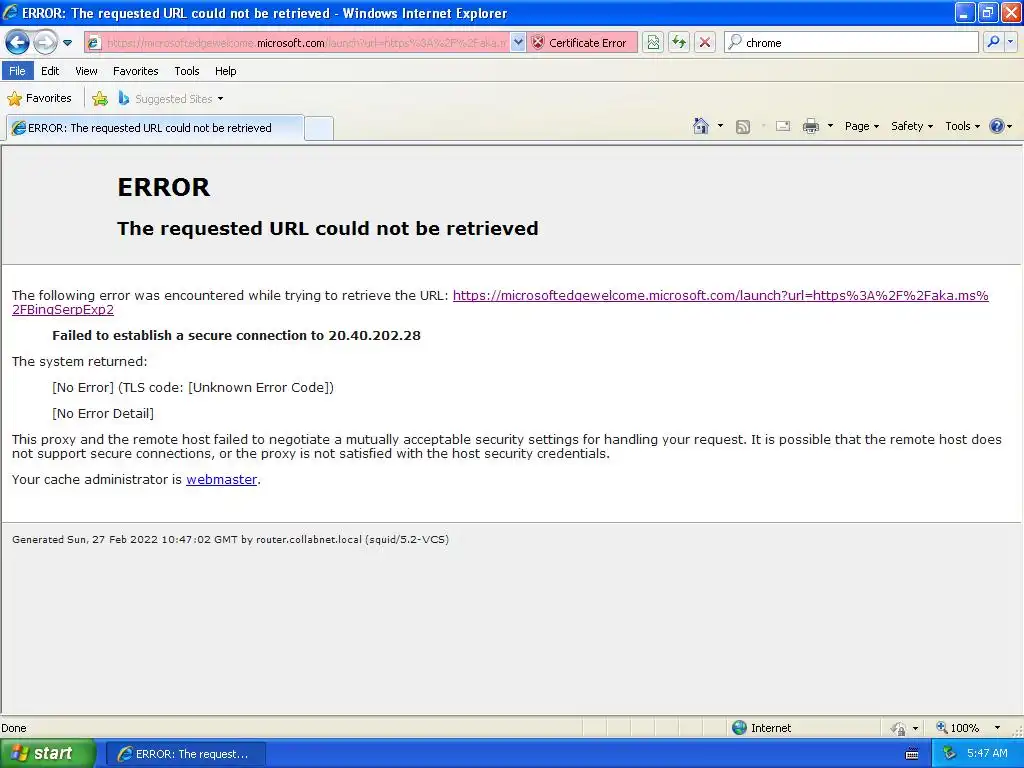Open the Certificate Error security report
Screen dimensions: 1024x768
(581, 43)
